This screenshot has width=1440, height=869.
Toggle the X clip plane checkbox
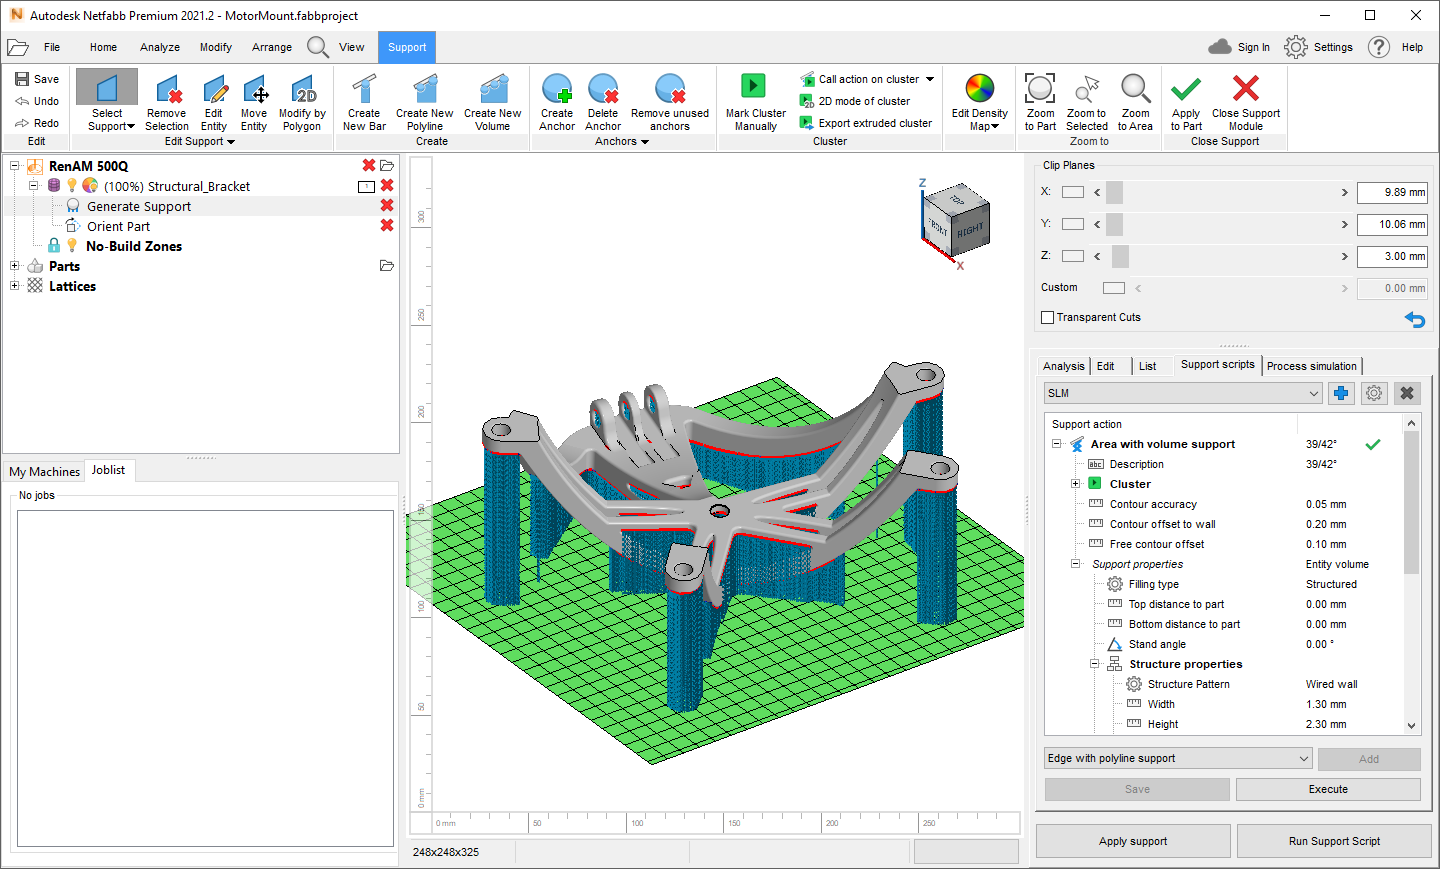pyautogui.click(x=1073, y=192)
